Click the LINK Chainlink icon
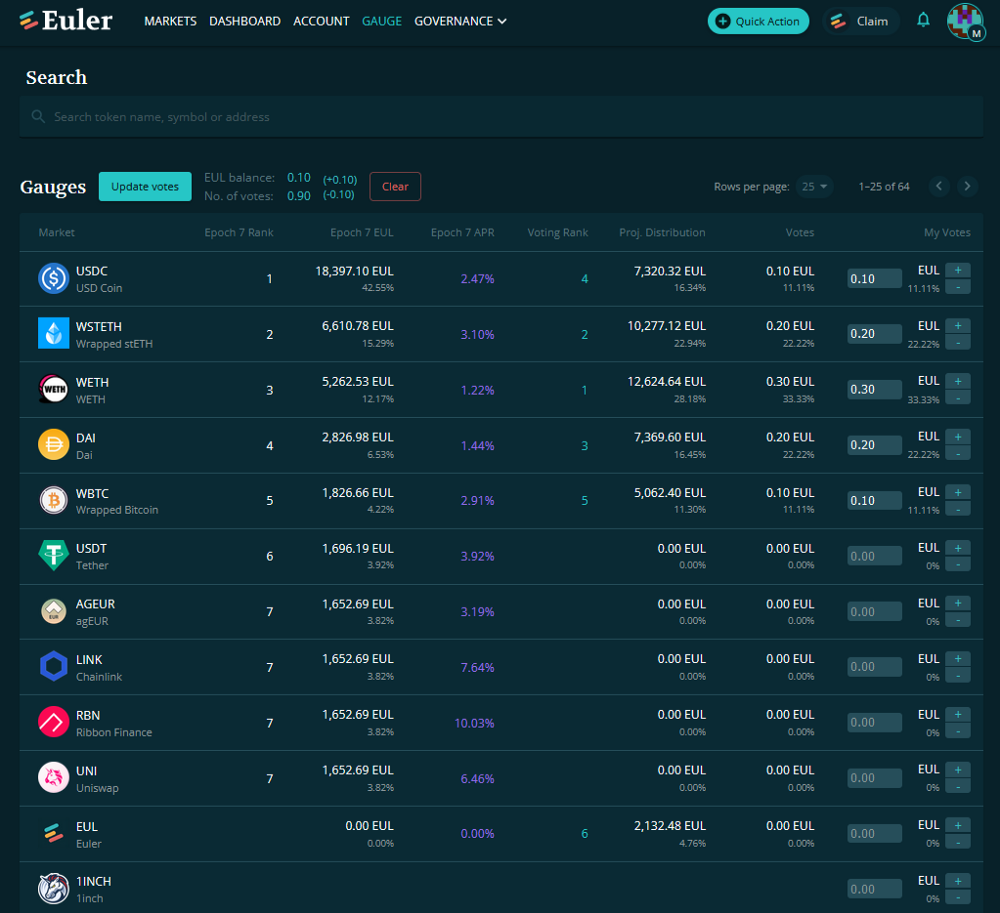The width and height of the screenshot is (1000, 913). click(54, 667)
